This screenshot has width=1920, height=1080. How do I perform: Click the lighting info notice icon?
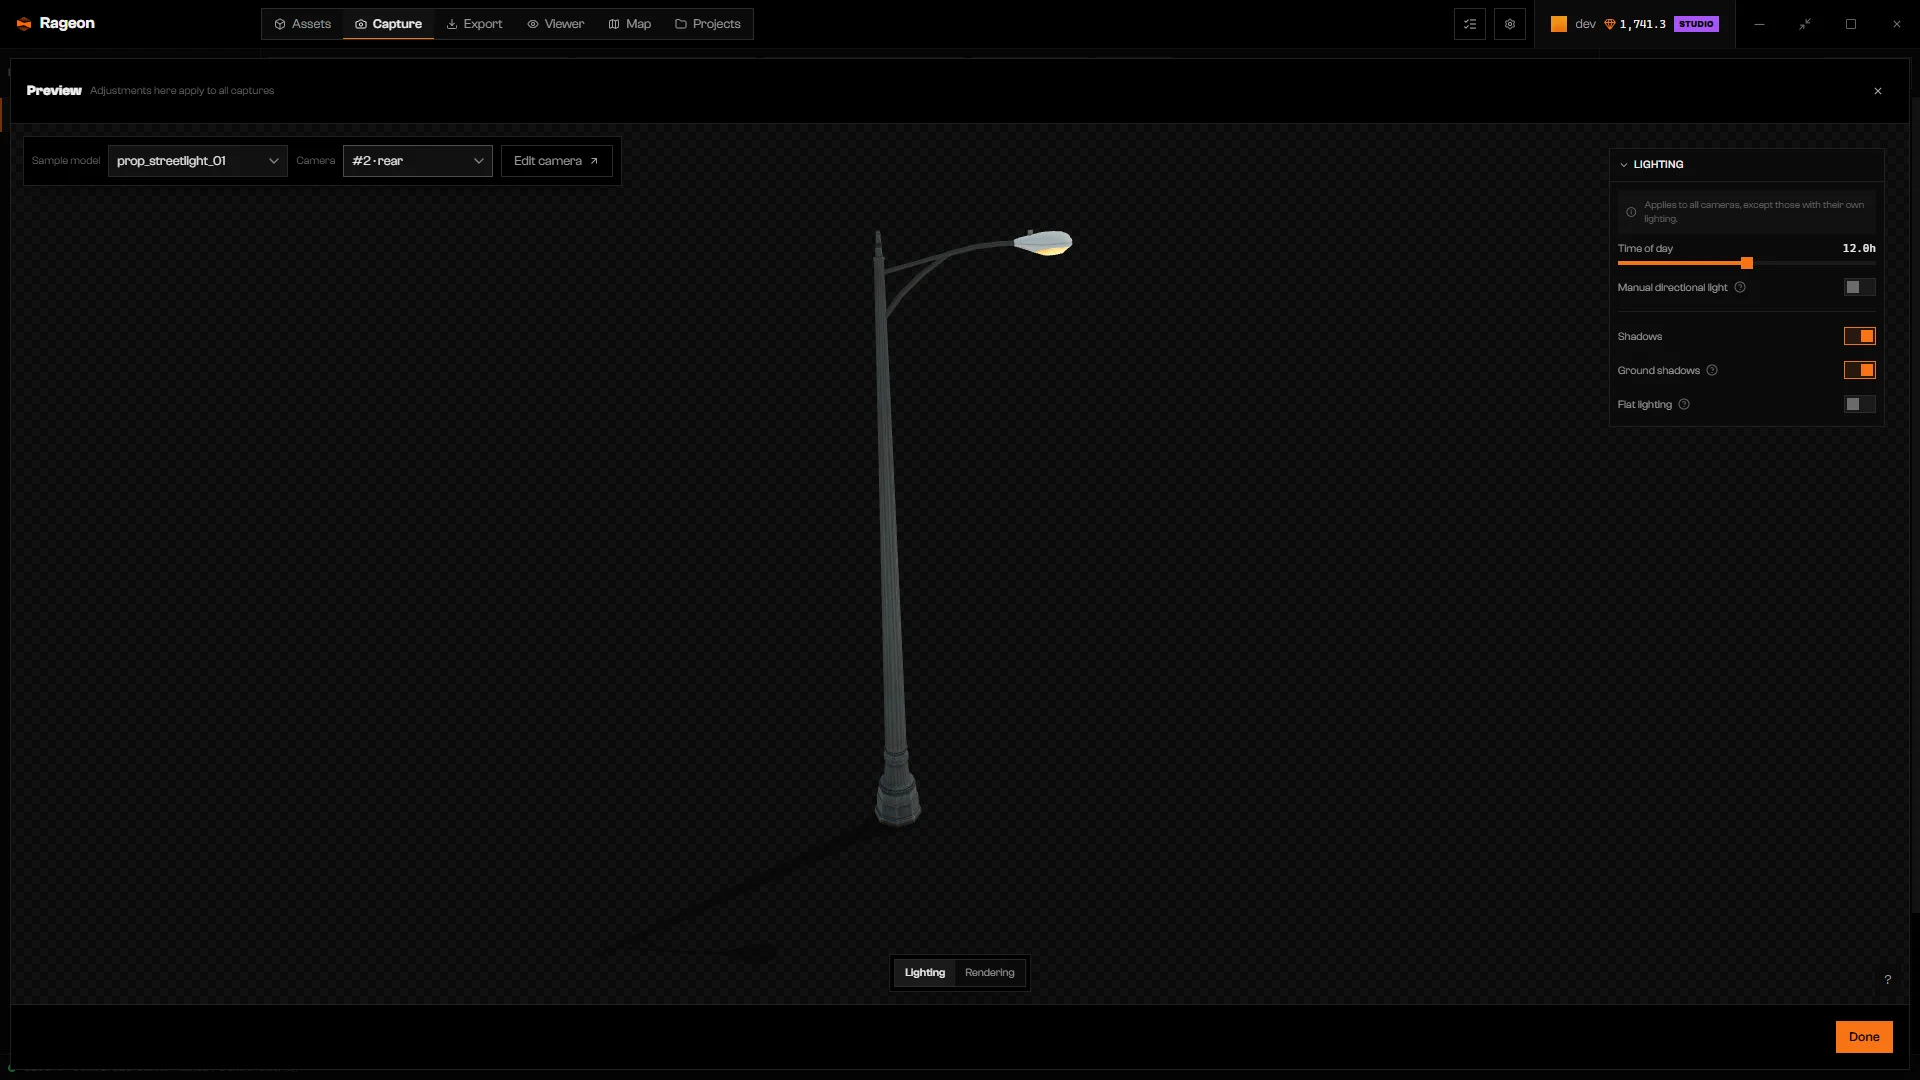(x=1630, y=212)
